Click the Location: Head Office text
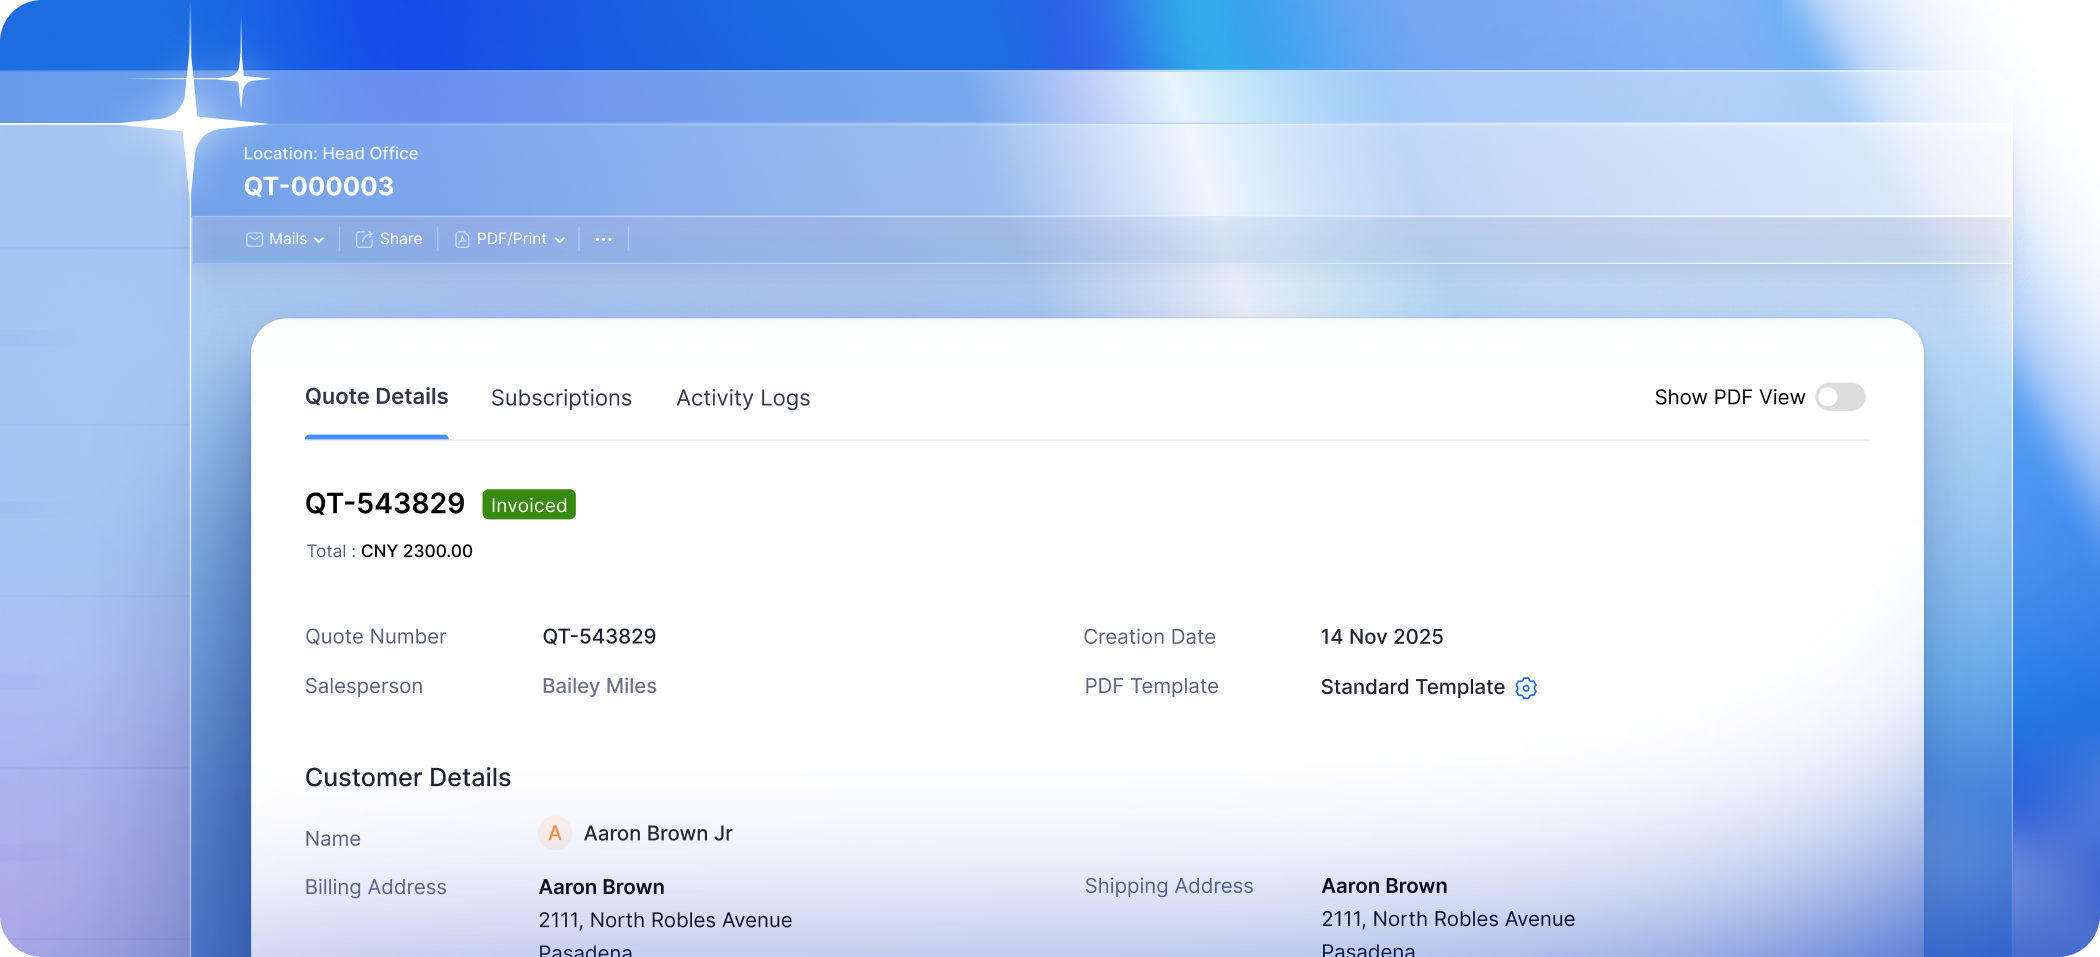2100x957 pixels. click(331, 153)
